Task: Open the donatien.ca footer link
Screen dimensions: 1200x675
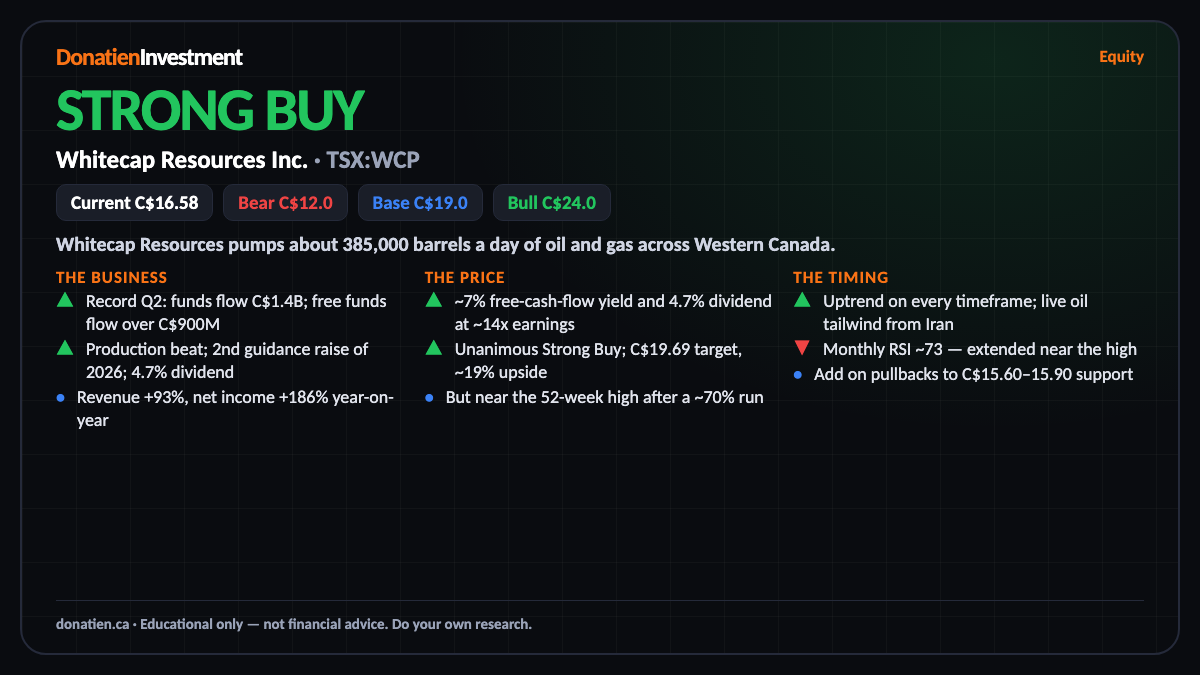Action: tap(92, 624)
